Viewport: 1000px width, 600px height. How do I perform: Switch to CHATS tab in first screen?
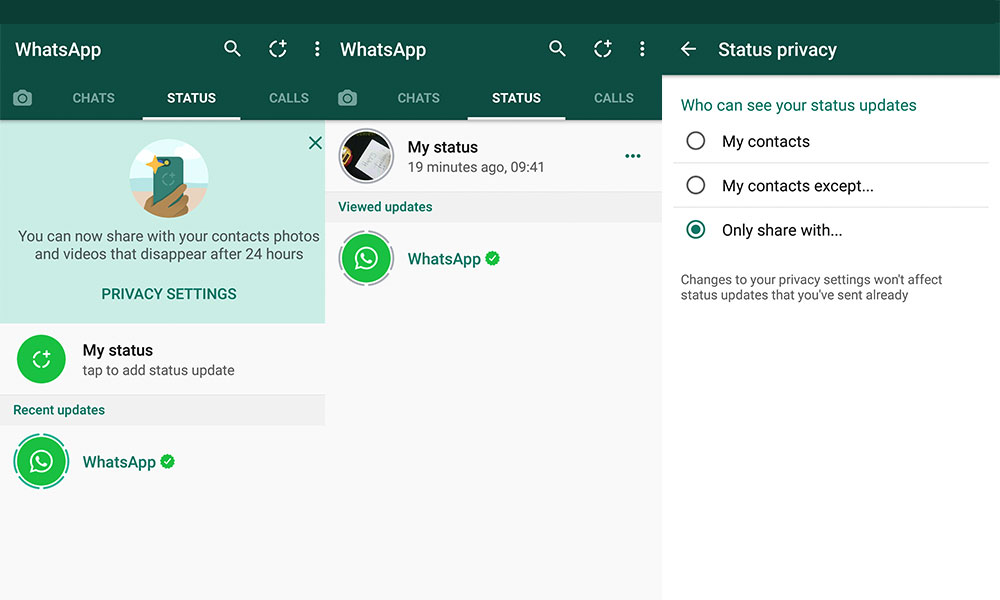tap(94, 98)
